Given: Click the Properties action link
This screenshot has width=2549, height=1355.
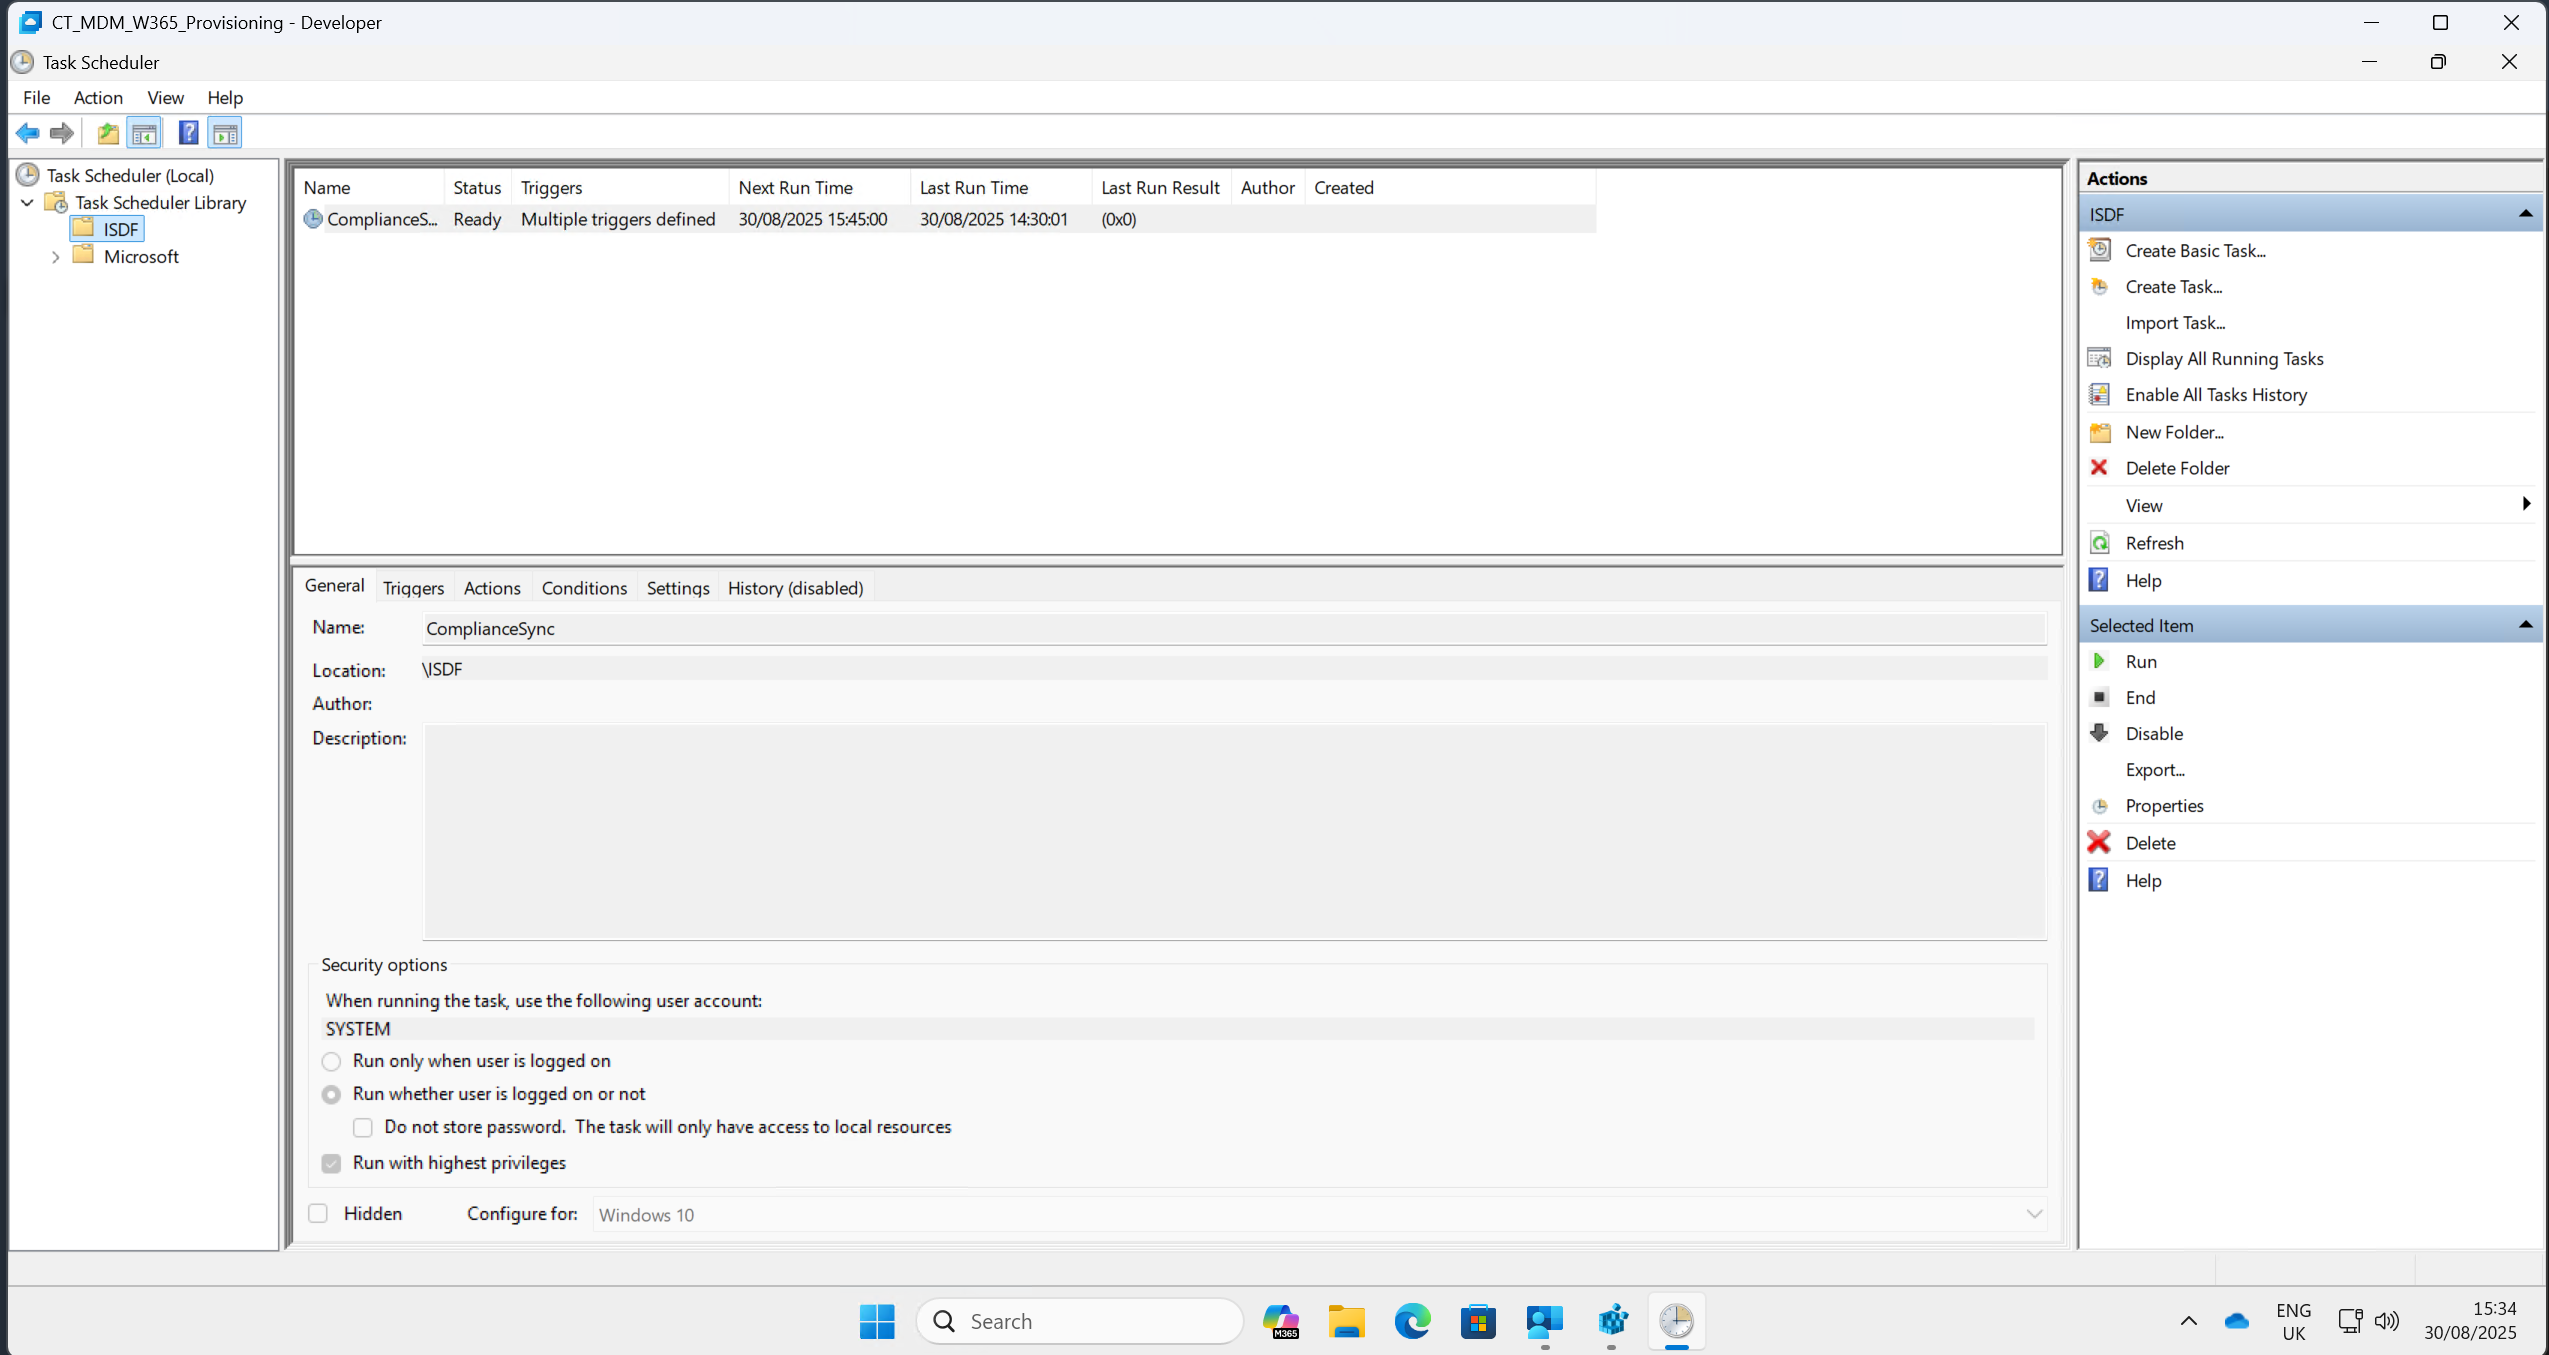Looking at the screenshot, I should (2164, 806).
